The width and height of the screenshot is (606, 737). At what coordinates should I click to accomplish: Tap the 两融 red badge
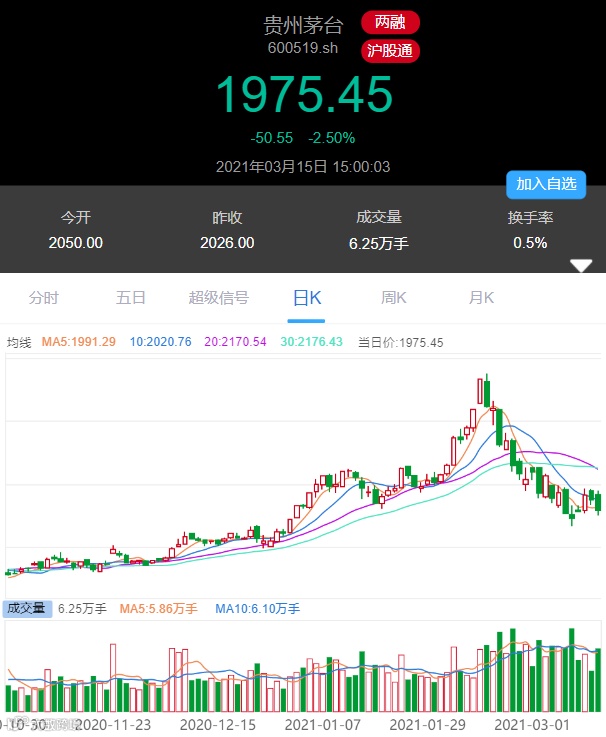pyautogui.click(x=390, y=22)
